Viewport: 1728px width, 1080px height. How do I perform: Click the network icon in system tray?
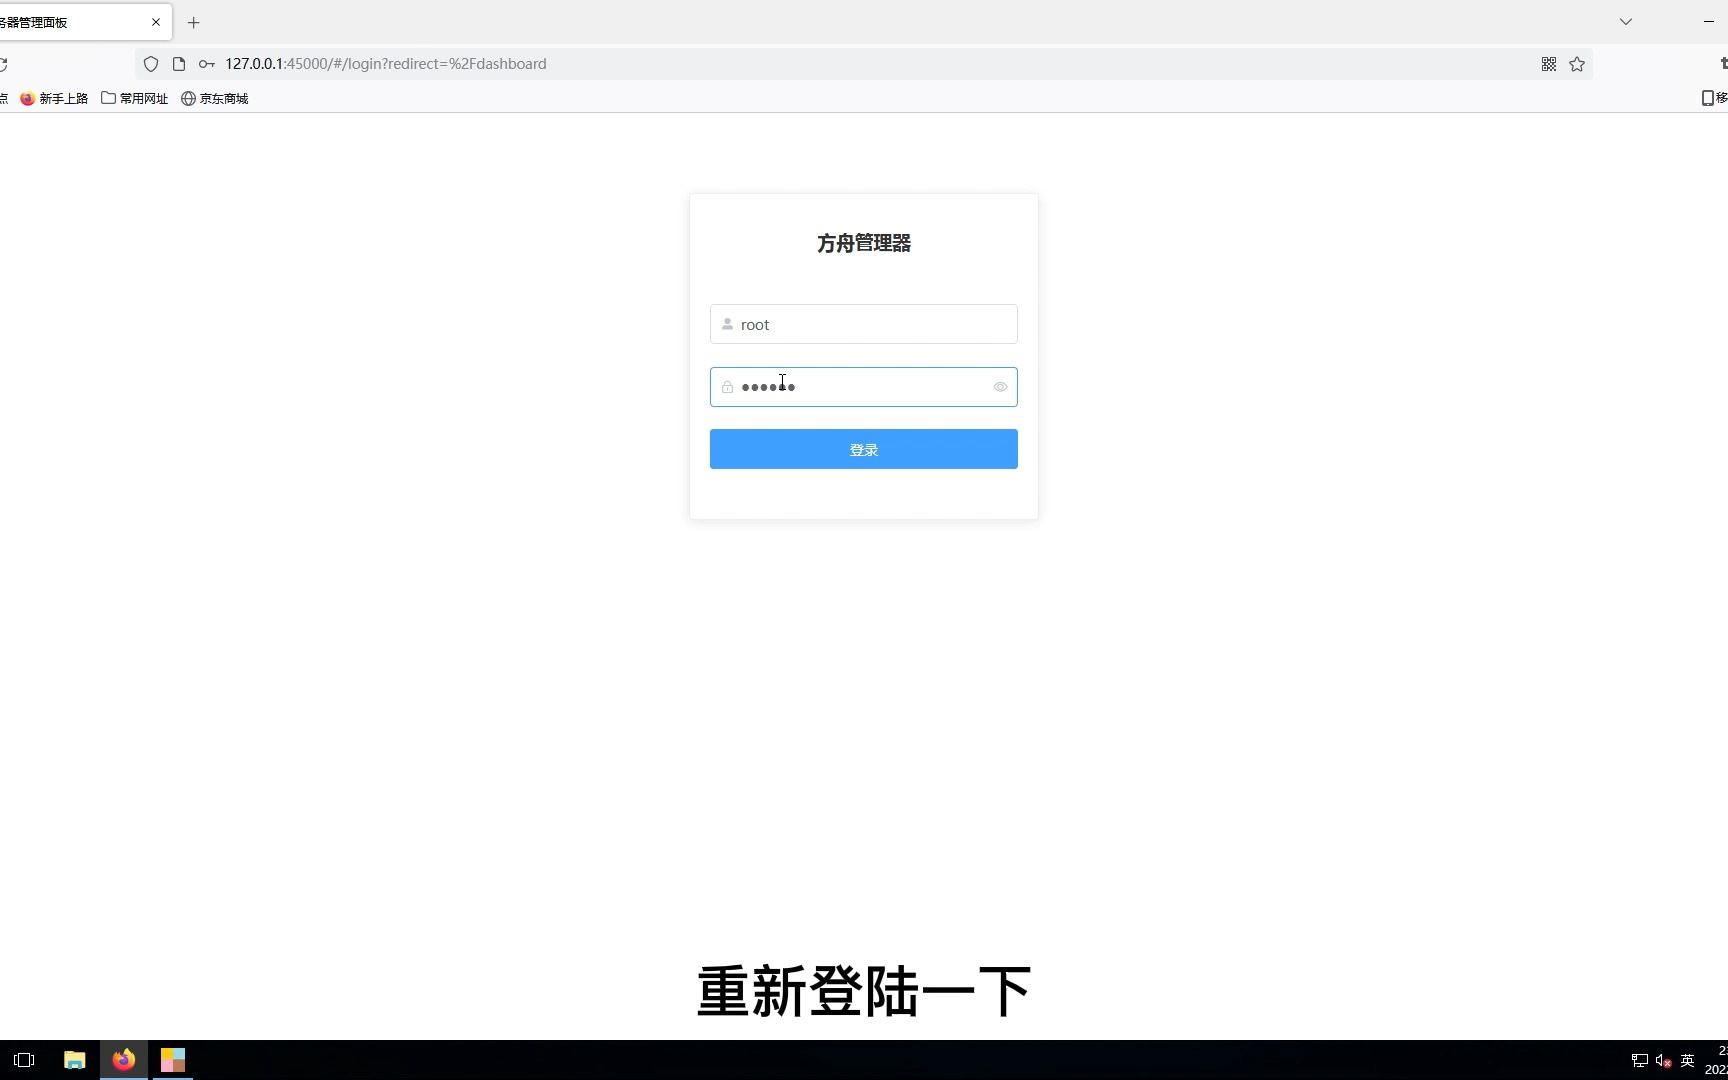1639,1060
